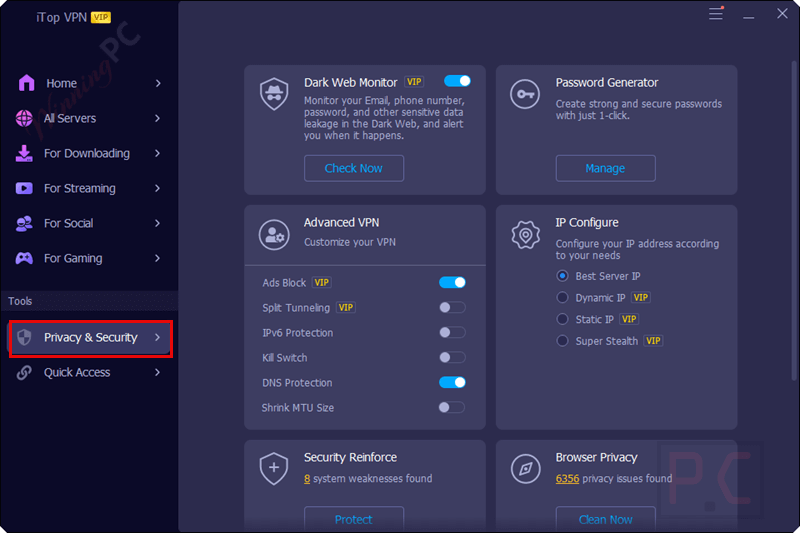Open the For Social servers
Image resolution: width=800 pixels, height=533 pixels.
(89, 223)
